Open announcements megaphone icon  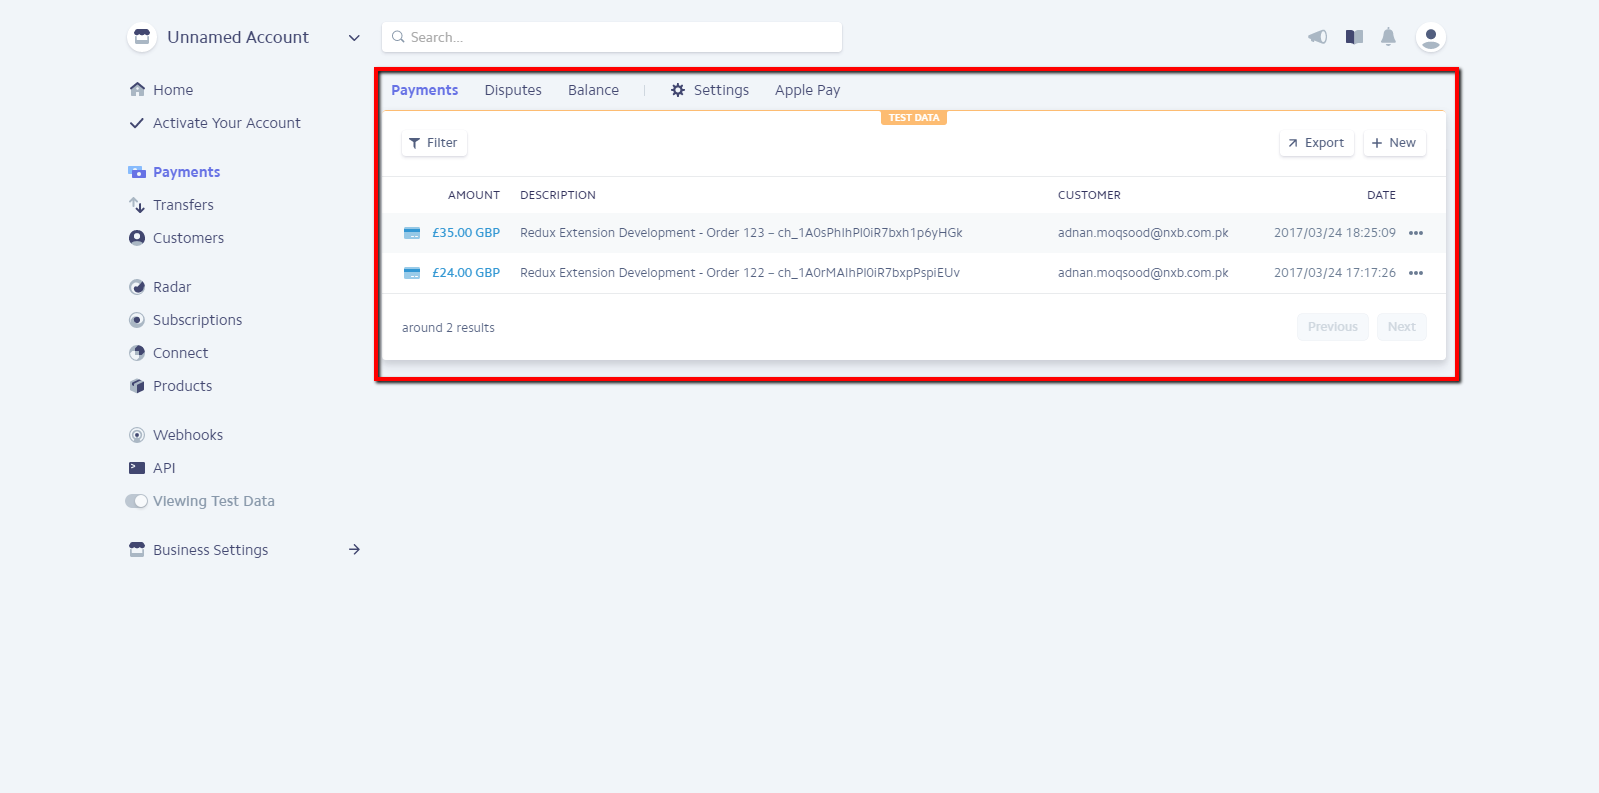[x=1318, y=37]
